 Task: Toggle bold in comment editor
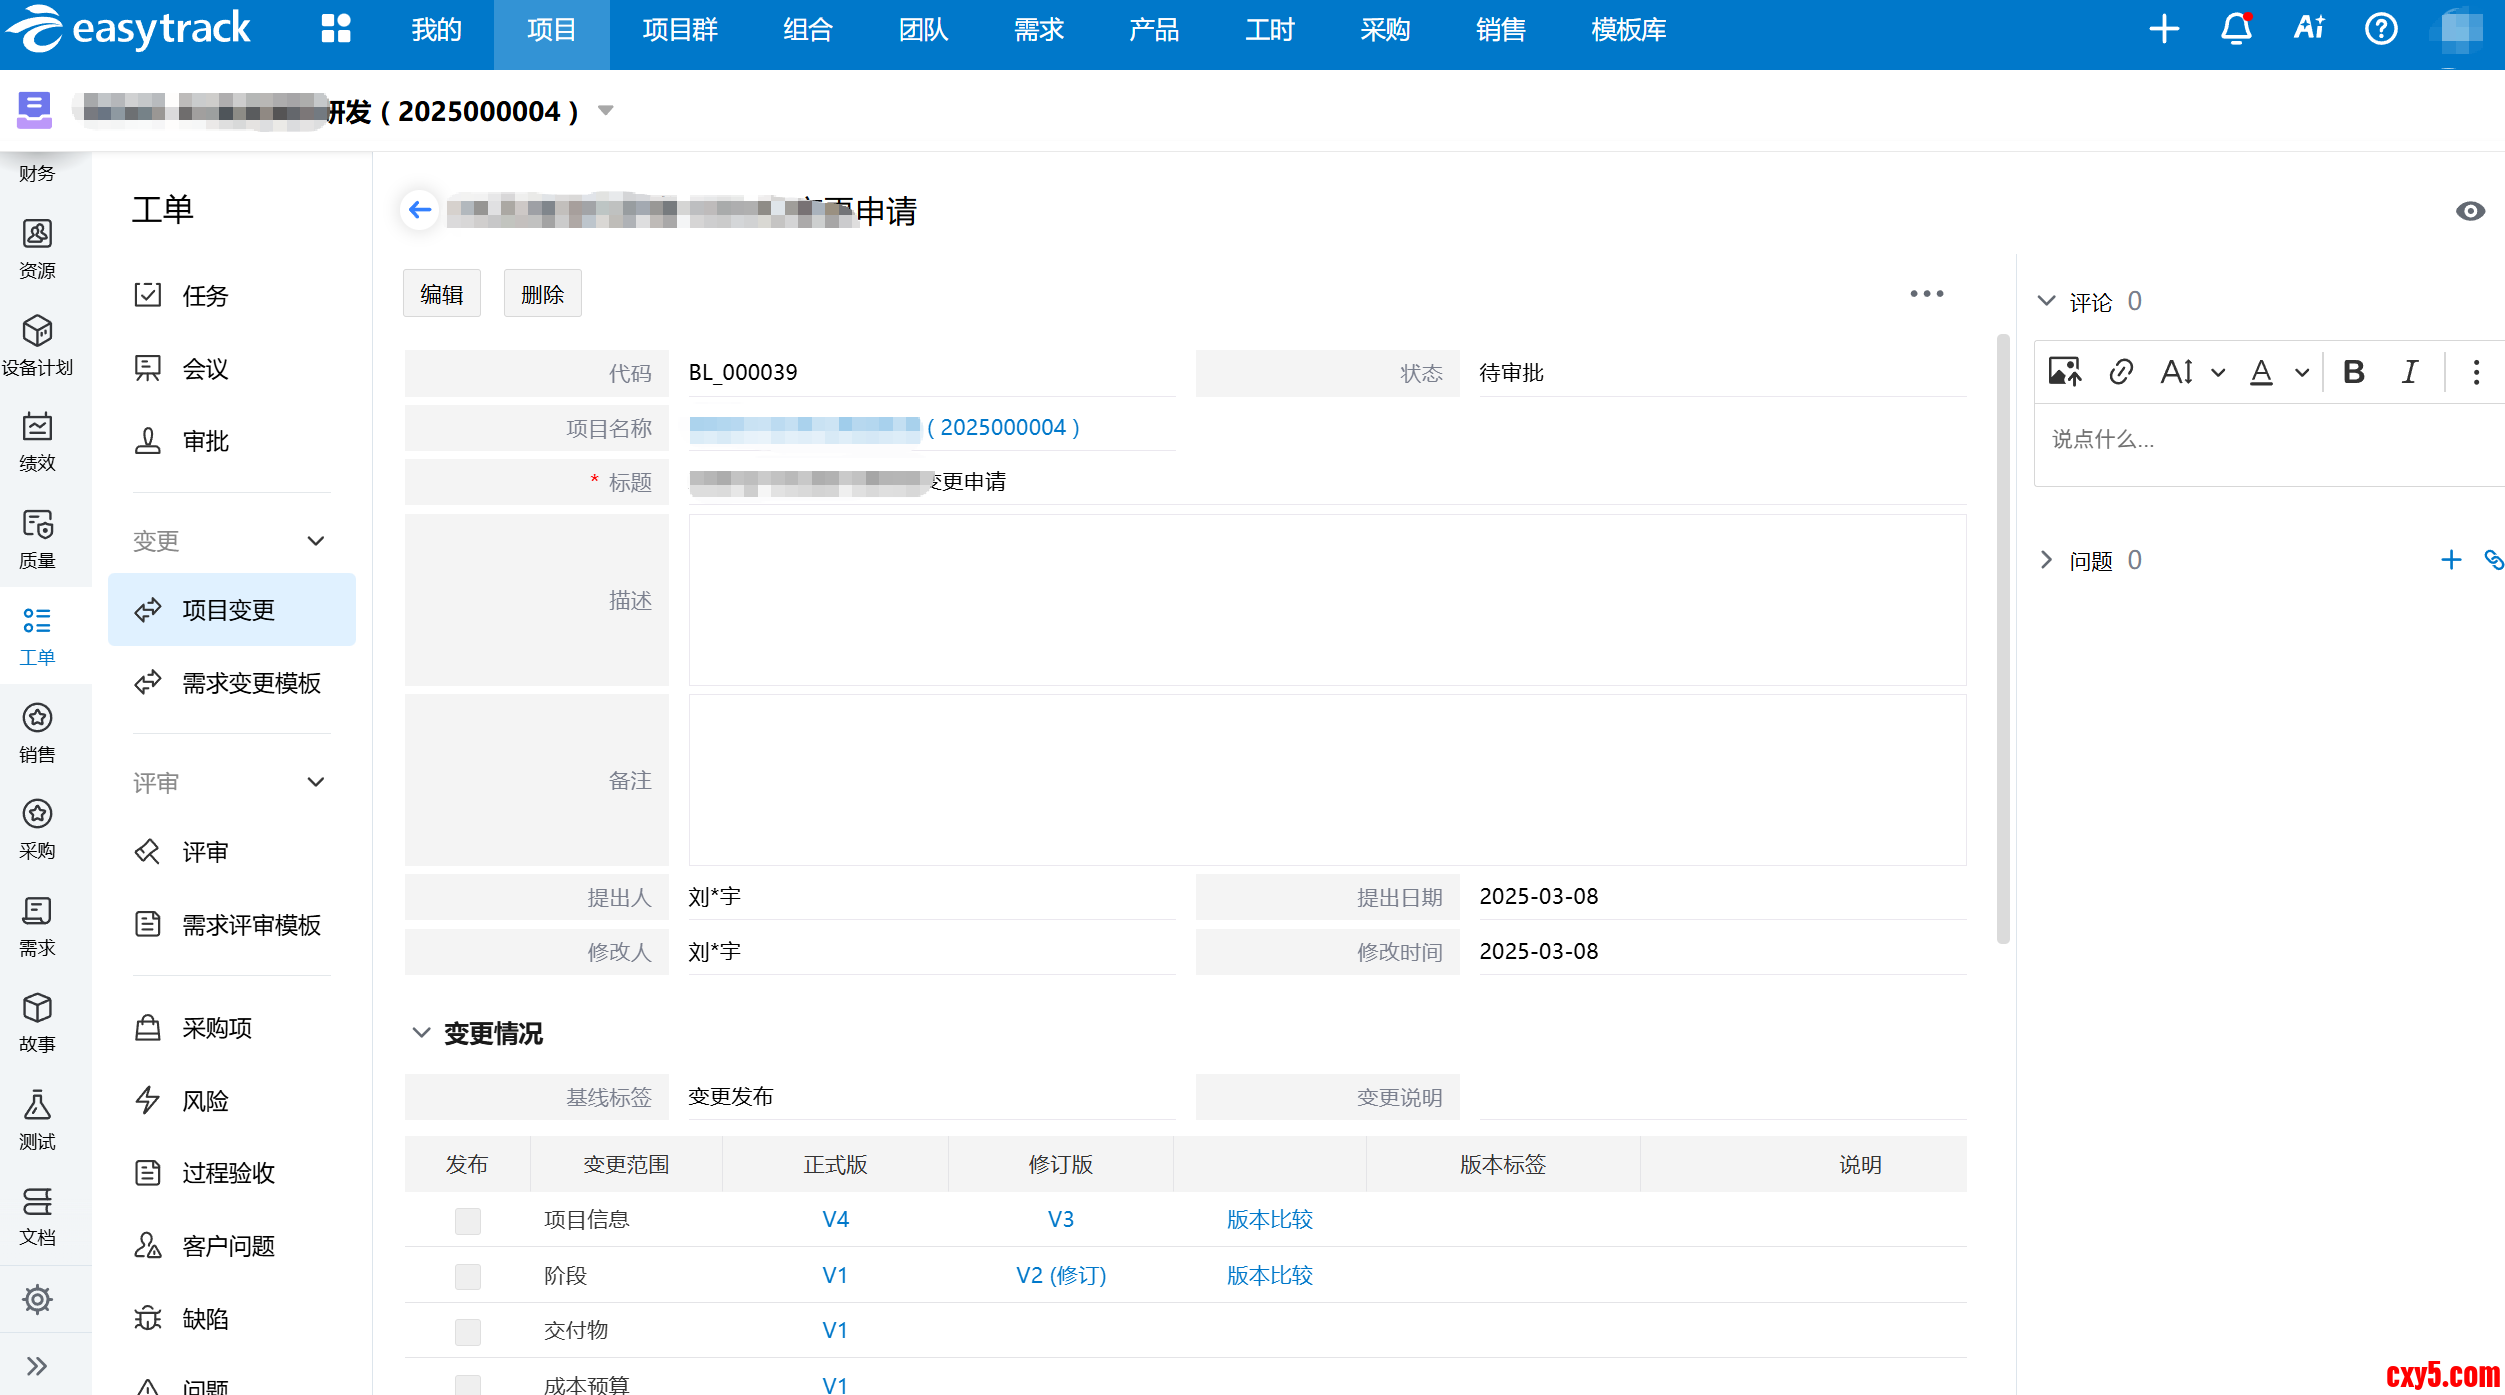tap(2354, 372)
